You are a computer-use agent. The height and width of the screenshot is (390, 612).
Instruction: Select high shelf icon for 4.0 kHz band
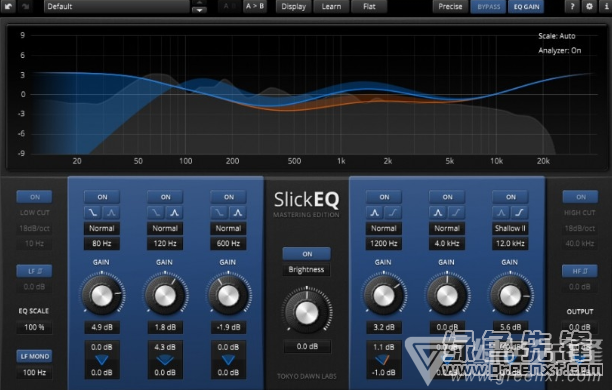tap(456, 213)
